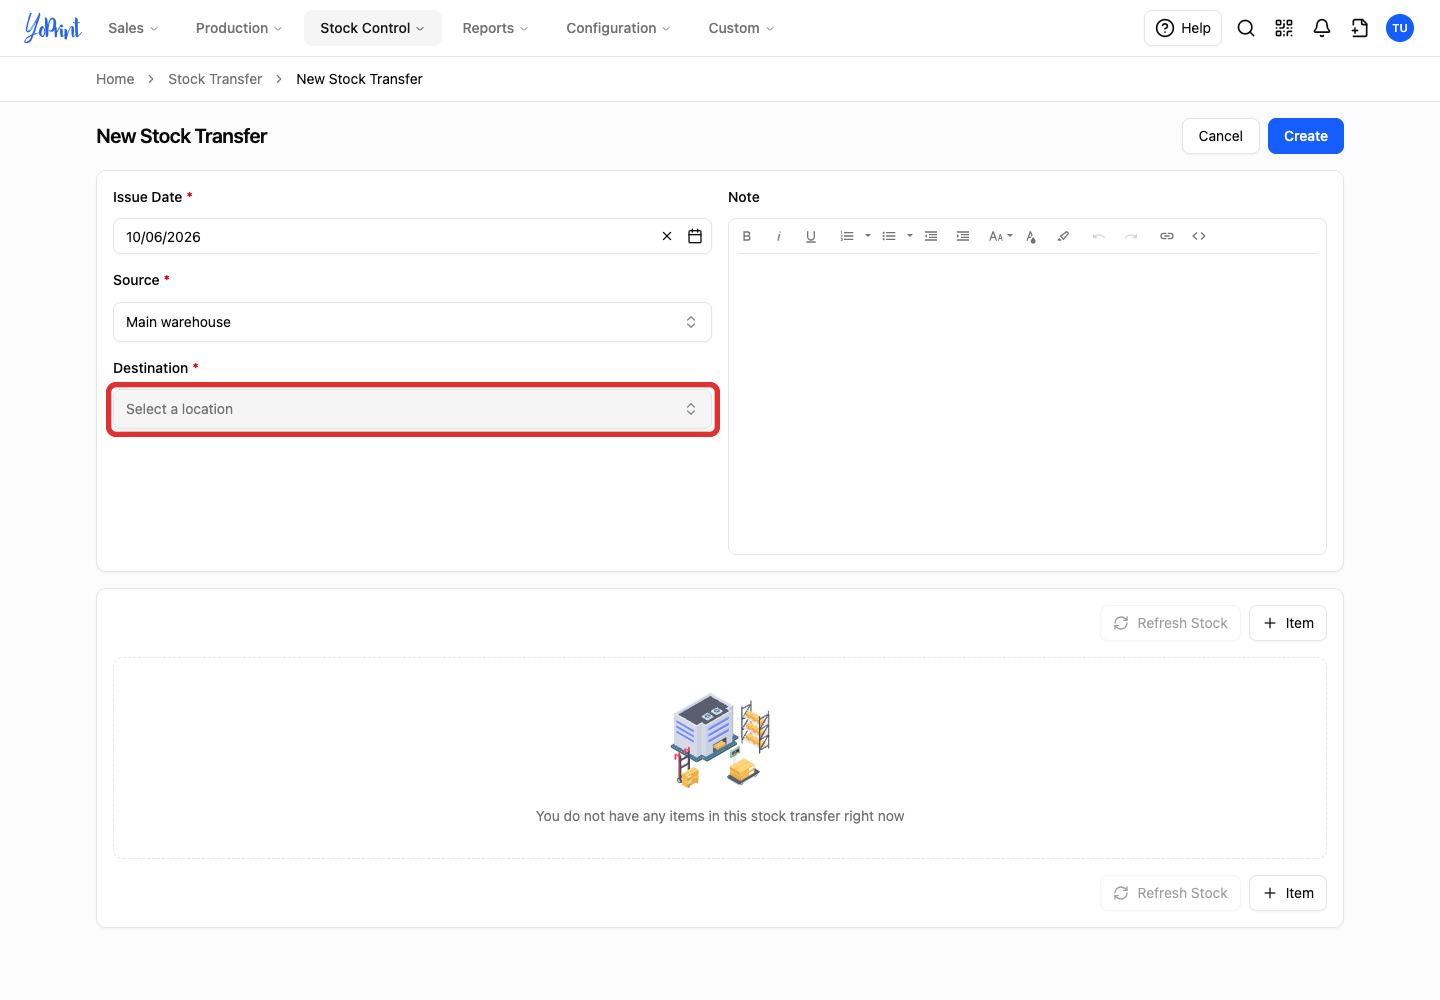Click the Create button
The image size is (1440, 1000).
pyautogui.click(x=1306, y=136)
